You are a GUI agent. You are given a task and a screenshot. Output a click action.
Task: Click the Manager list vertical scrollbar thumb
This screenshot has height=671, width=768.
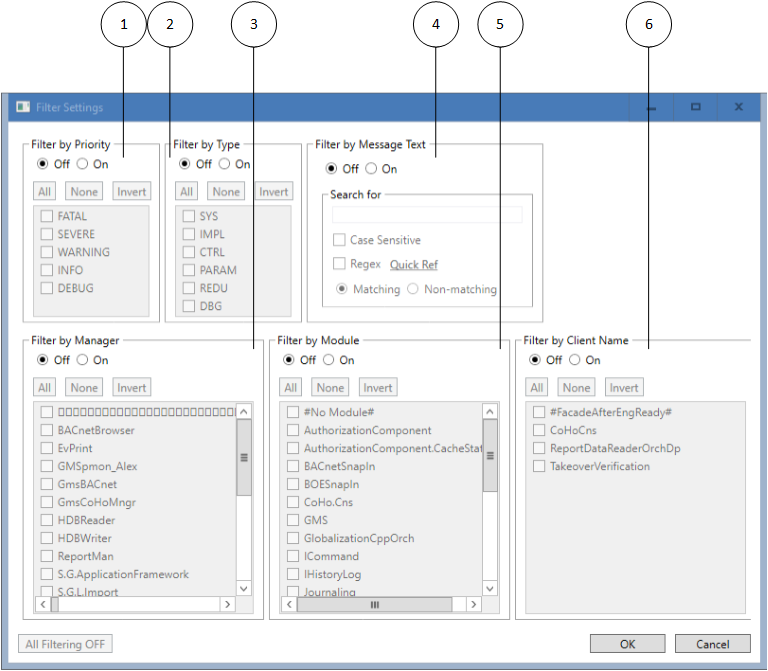pos(244,457)
